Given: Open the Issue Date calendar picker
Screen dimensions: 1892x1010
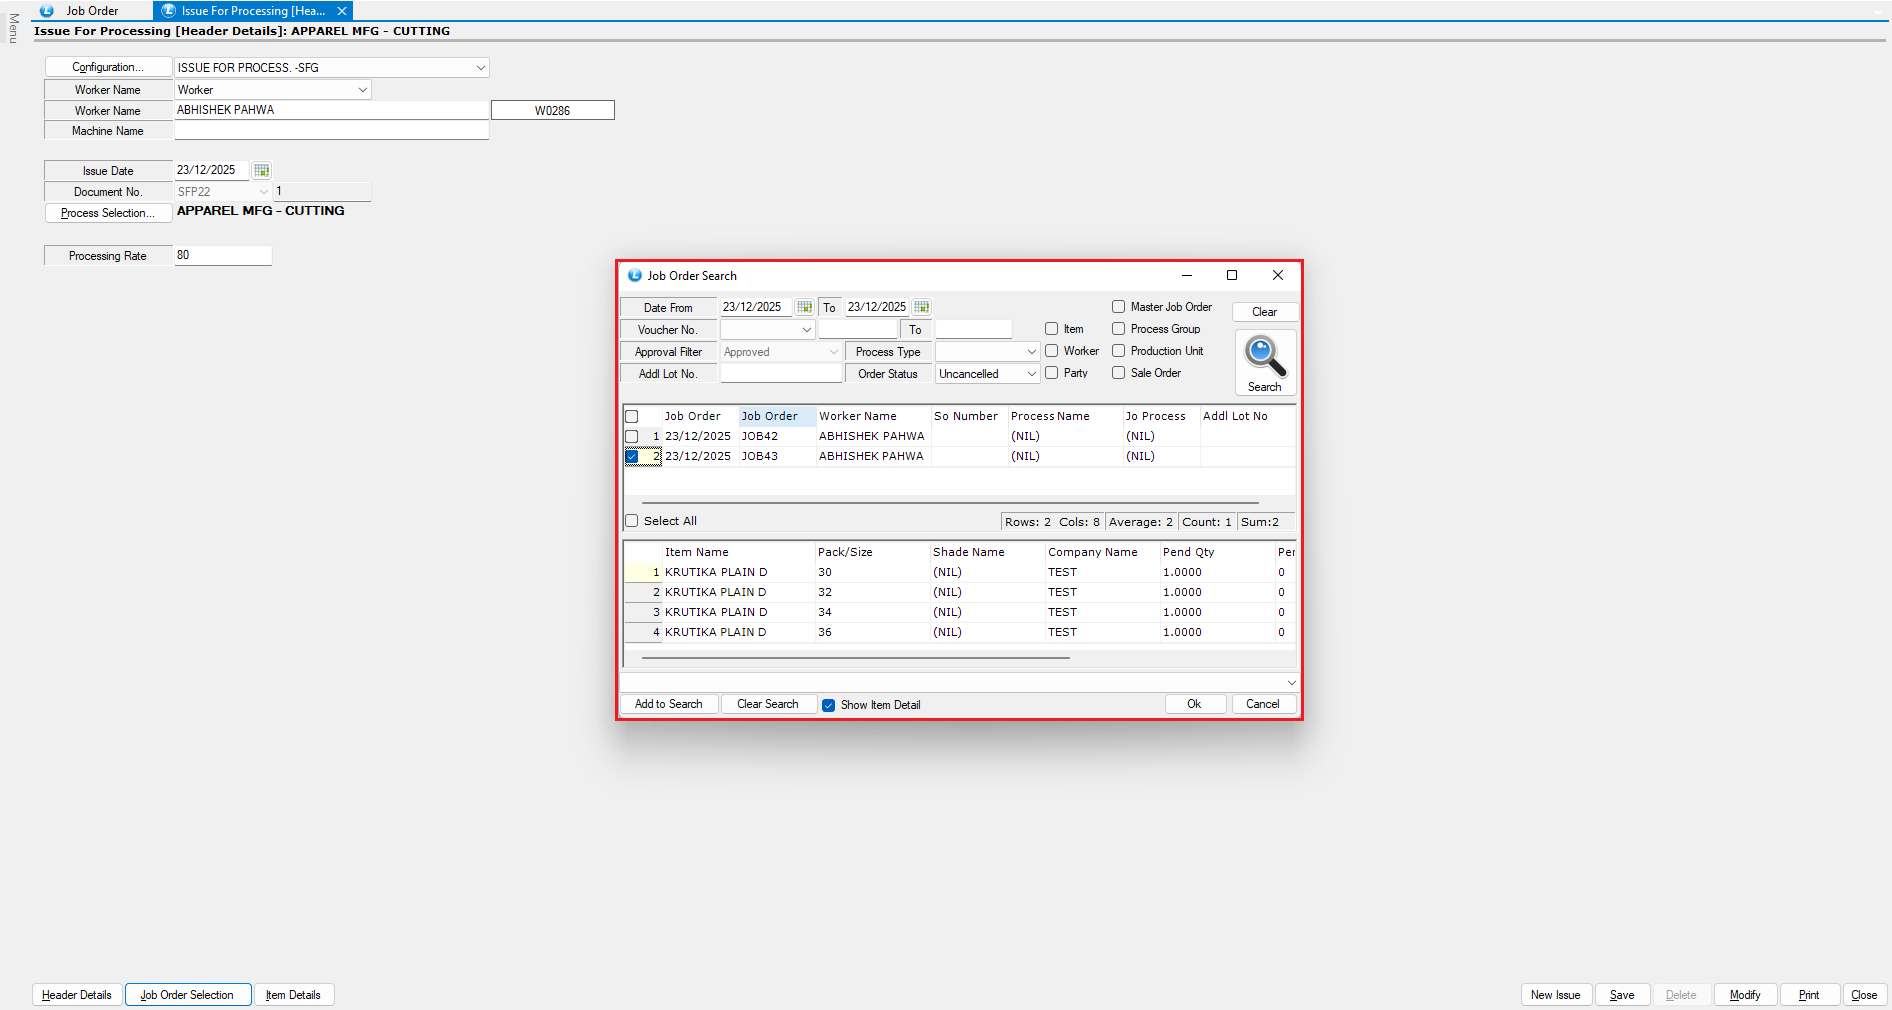Looking at the screenshot, I should (x=261, y=170).
